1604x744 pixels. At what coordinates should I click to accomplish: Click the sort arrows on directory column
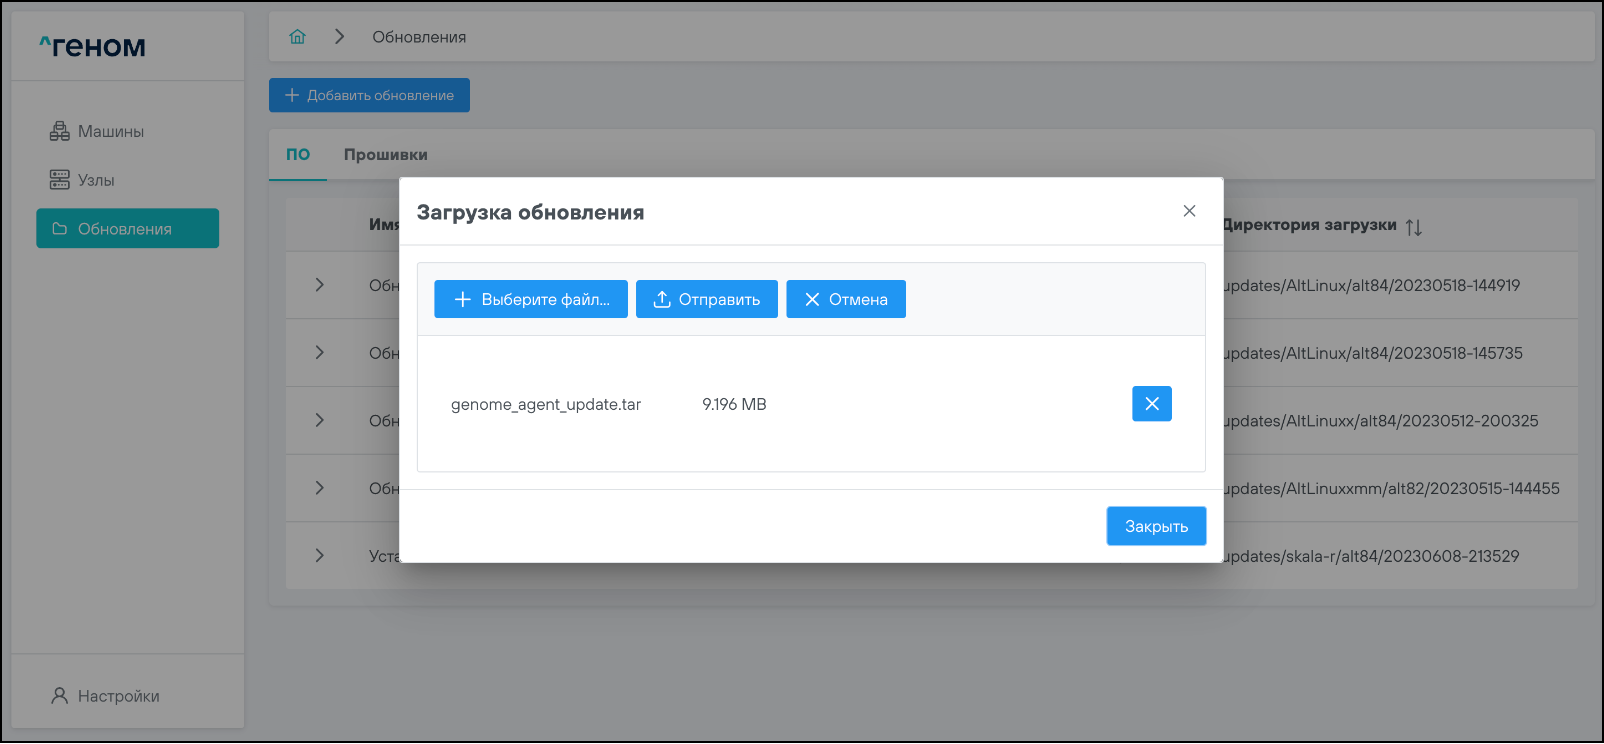coord(1413,227)
